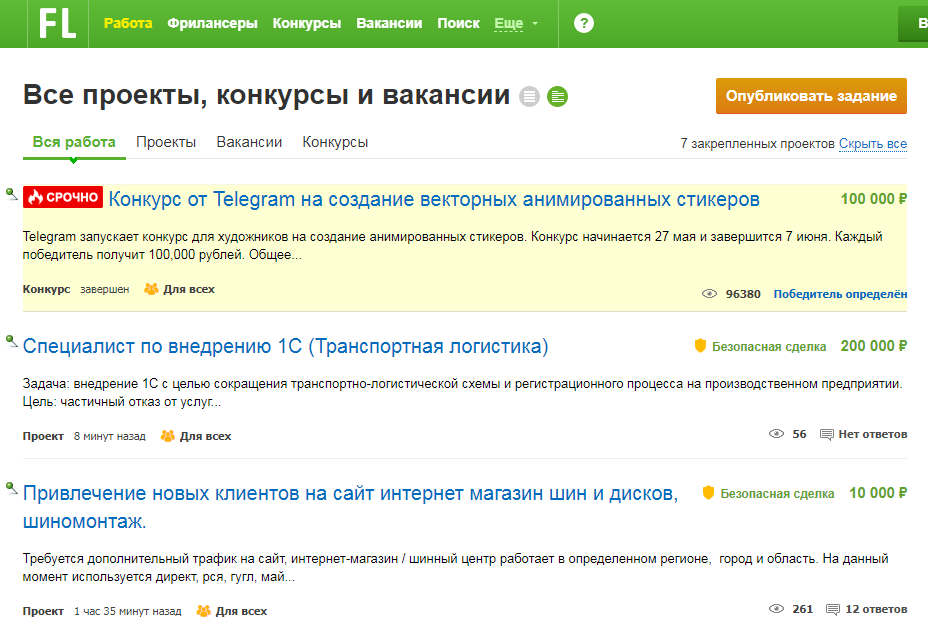928x633 pixels.
Task: Open the Конкурсы menu in the top bar
Action: tap(306, 22)
